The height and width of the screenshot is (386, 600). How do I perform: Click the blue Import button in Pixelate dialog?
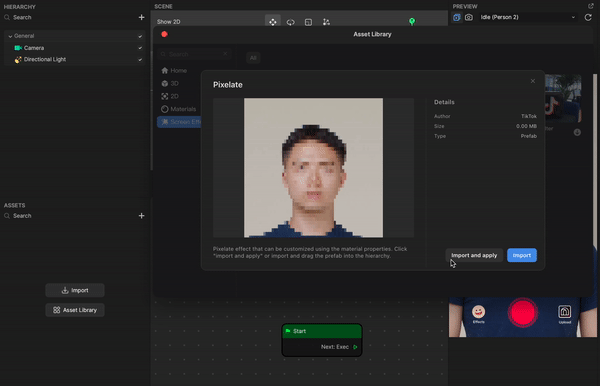coord(522,255)
